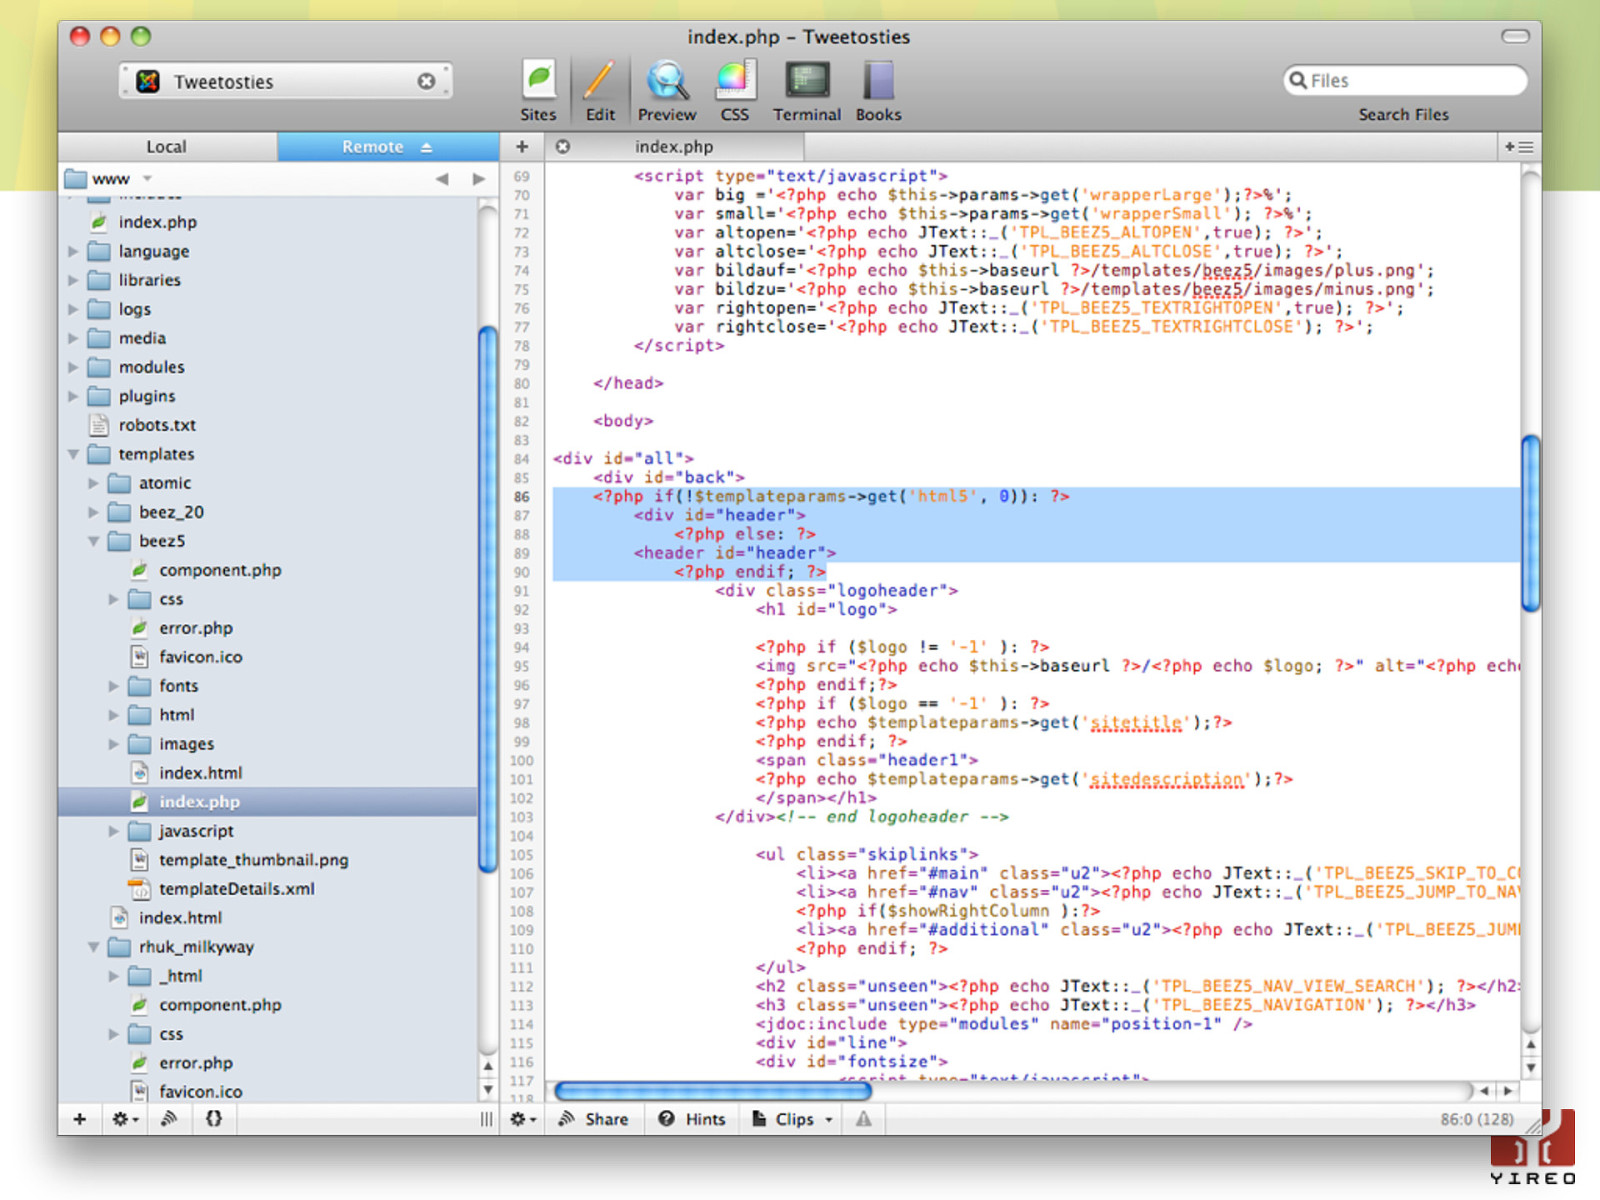The height and width of the screenshot is (1200, 1600).
Task: Expand the libraries folder
Action: pyautogui.click(x=73, y=280)
